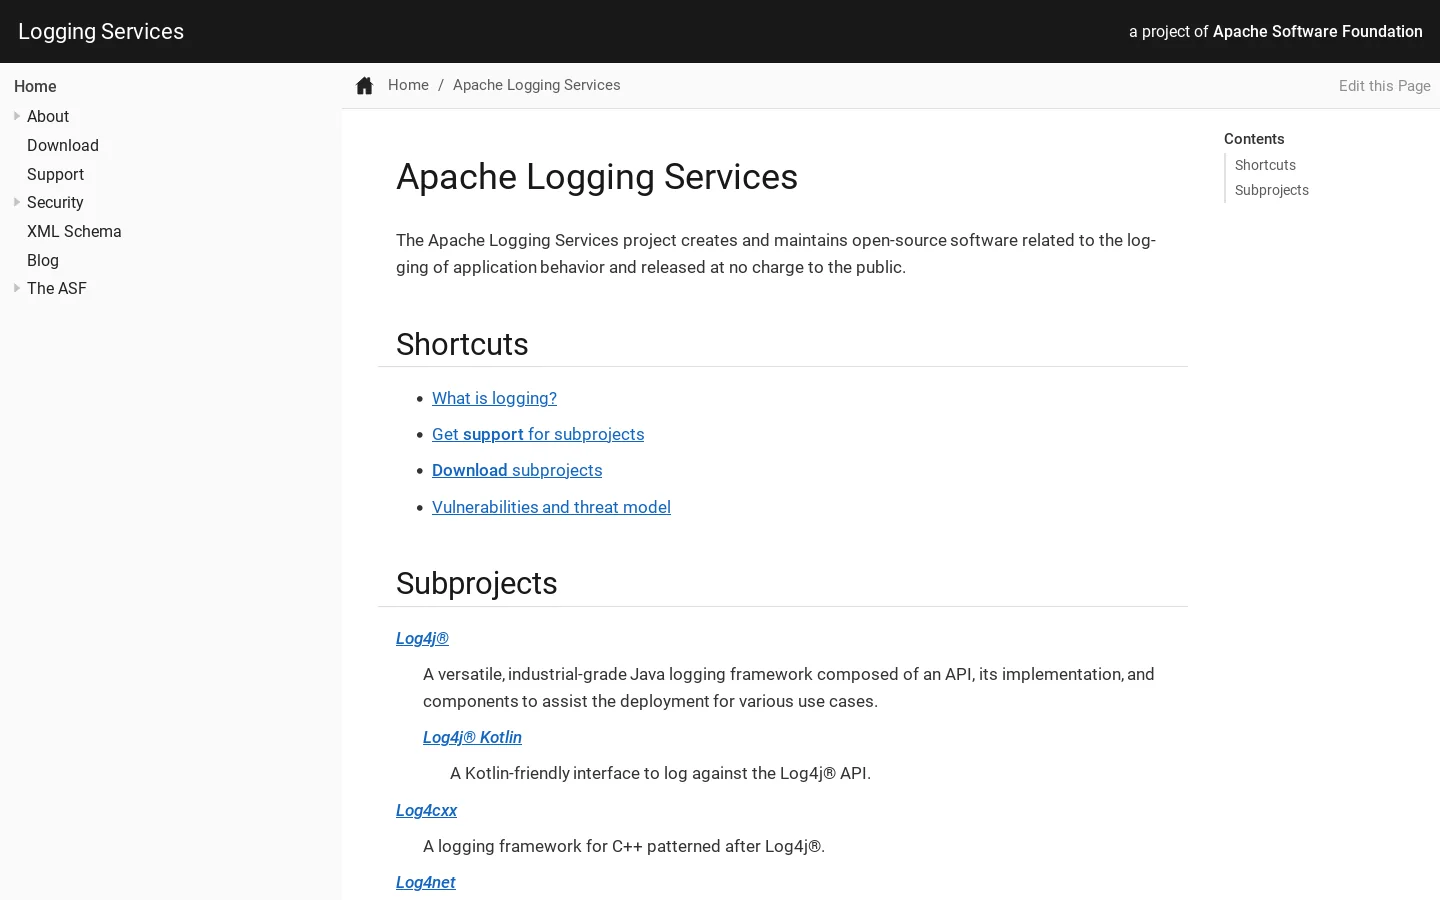
Task: Expand the Security sidebar section
Action: (17, 202)
